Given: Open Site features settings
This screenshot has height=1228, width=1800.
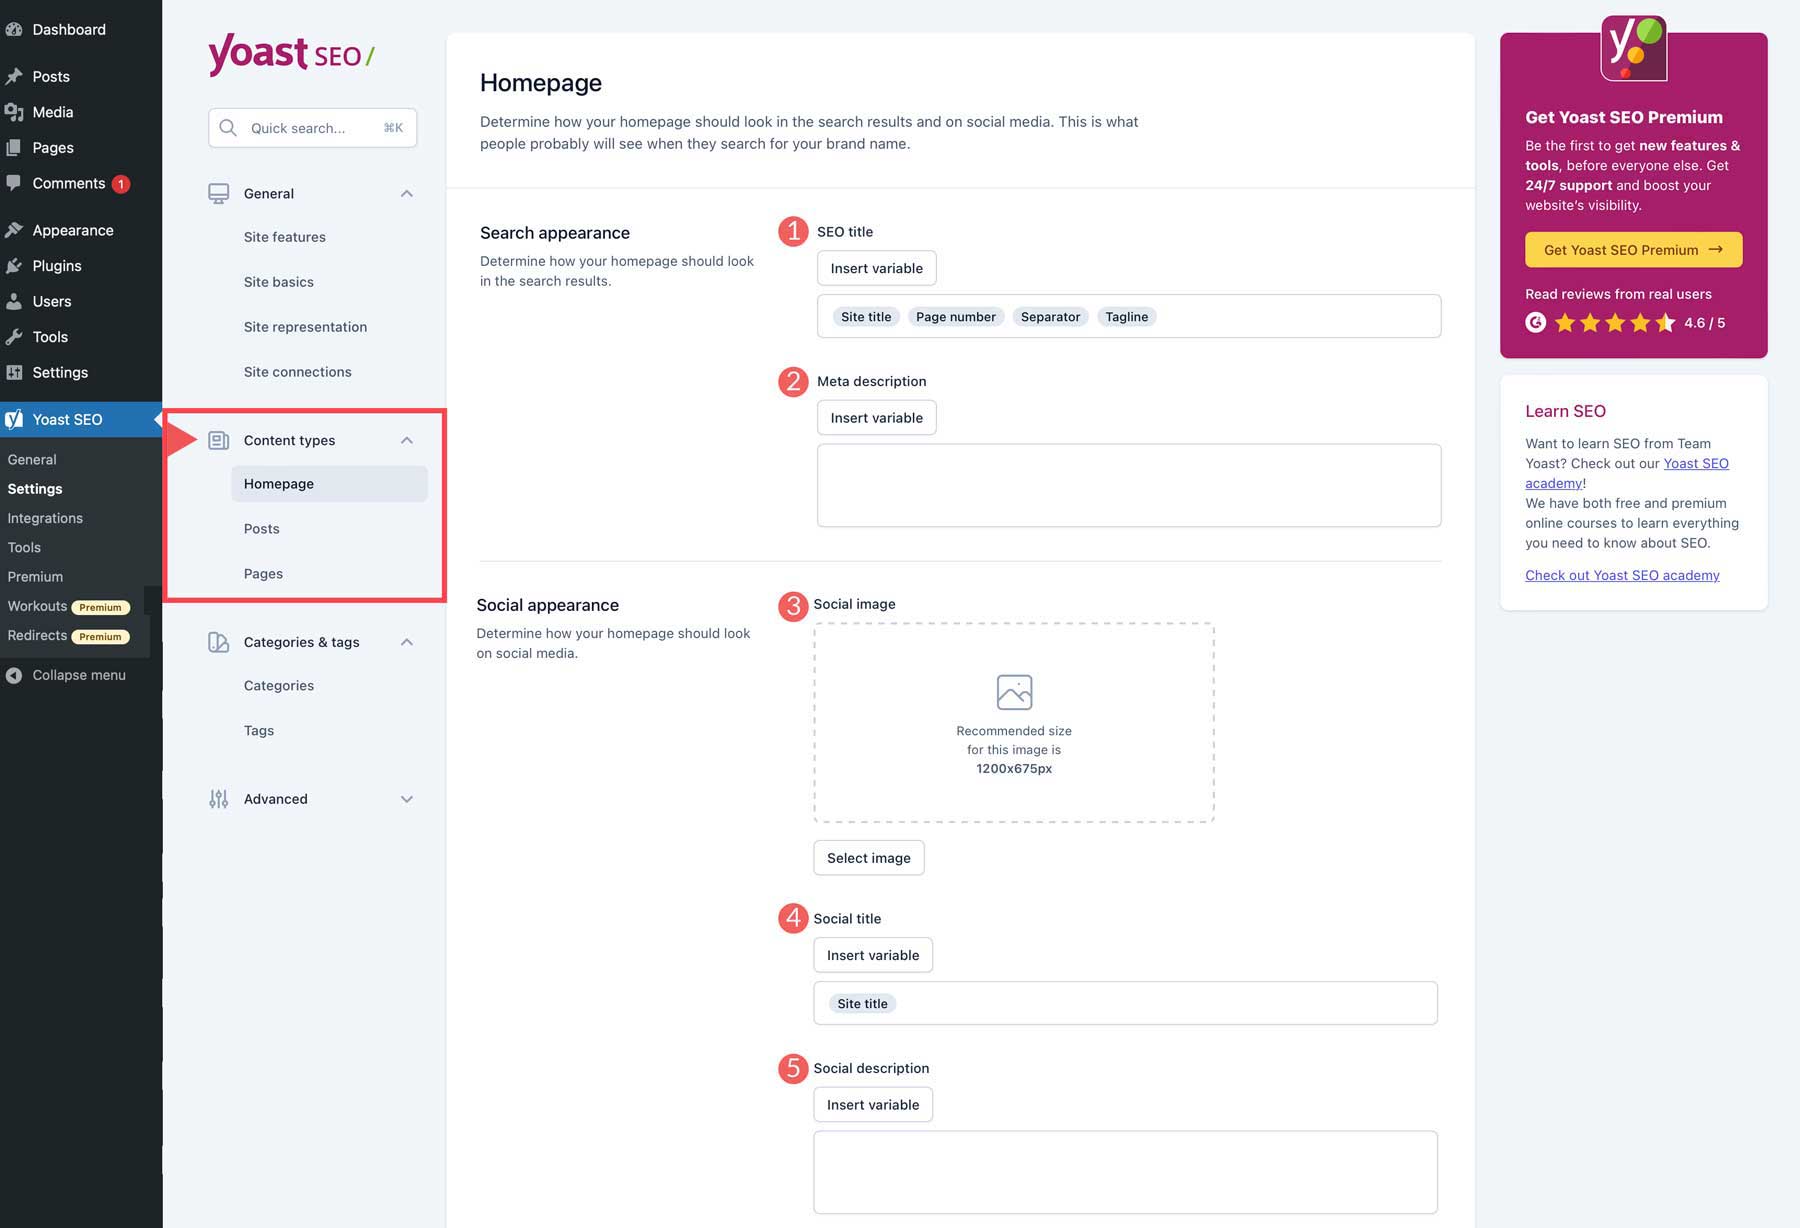Looking at the screenshot, I should click(x=285, y=237).
